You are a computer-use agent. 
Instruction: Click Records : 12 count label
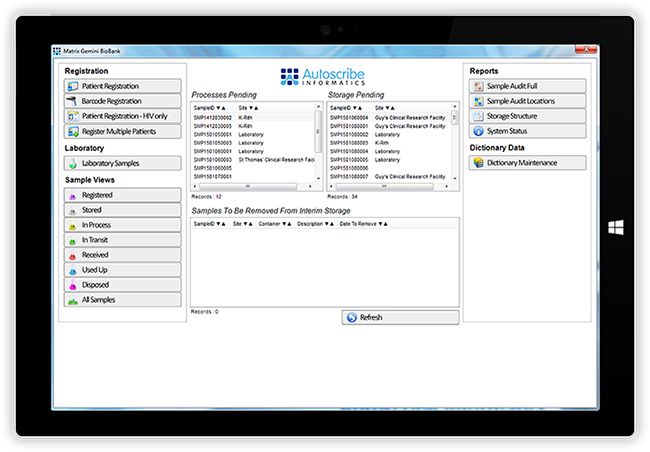click(206, 197)
